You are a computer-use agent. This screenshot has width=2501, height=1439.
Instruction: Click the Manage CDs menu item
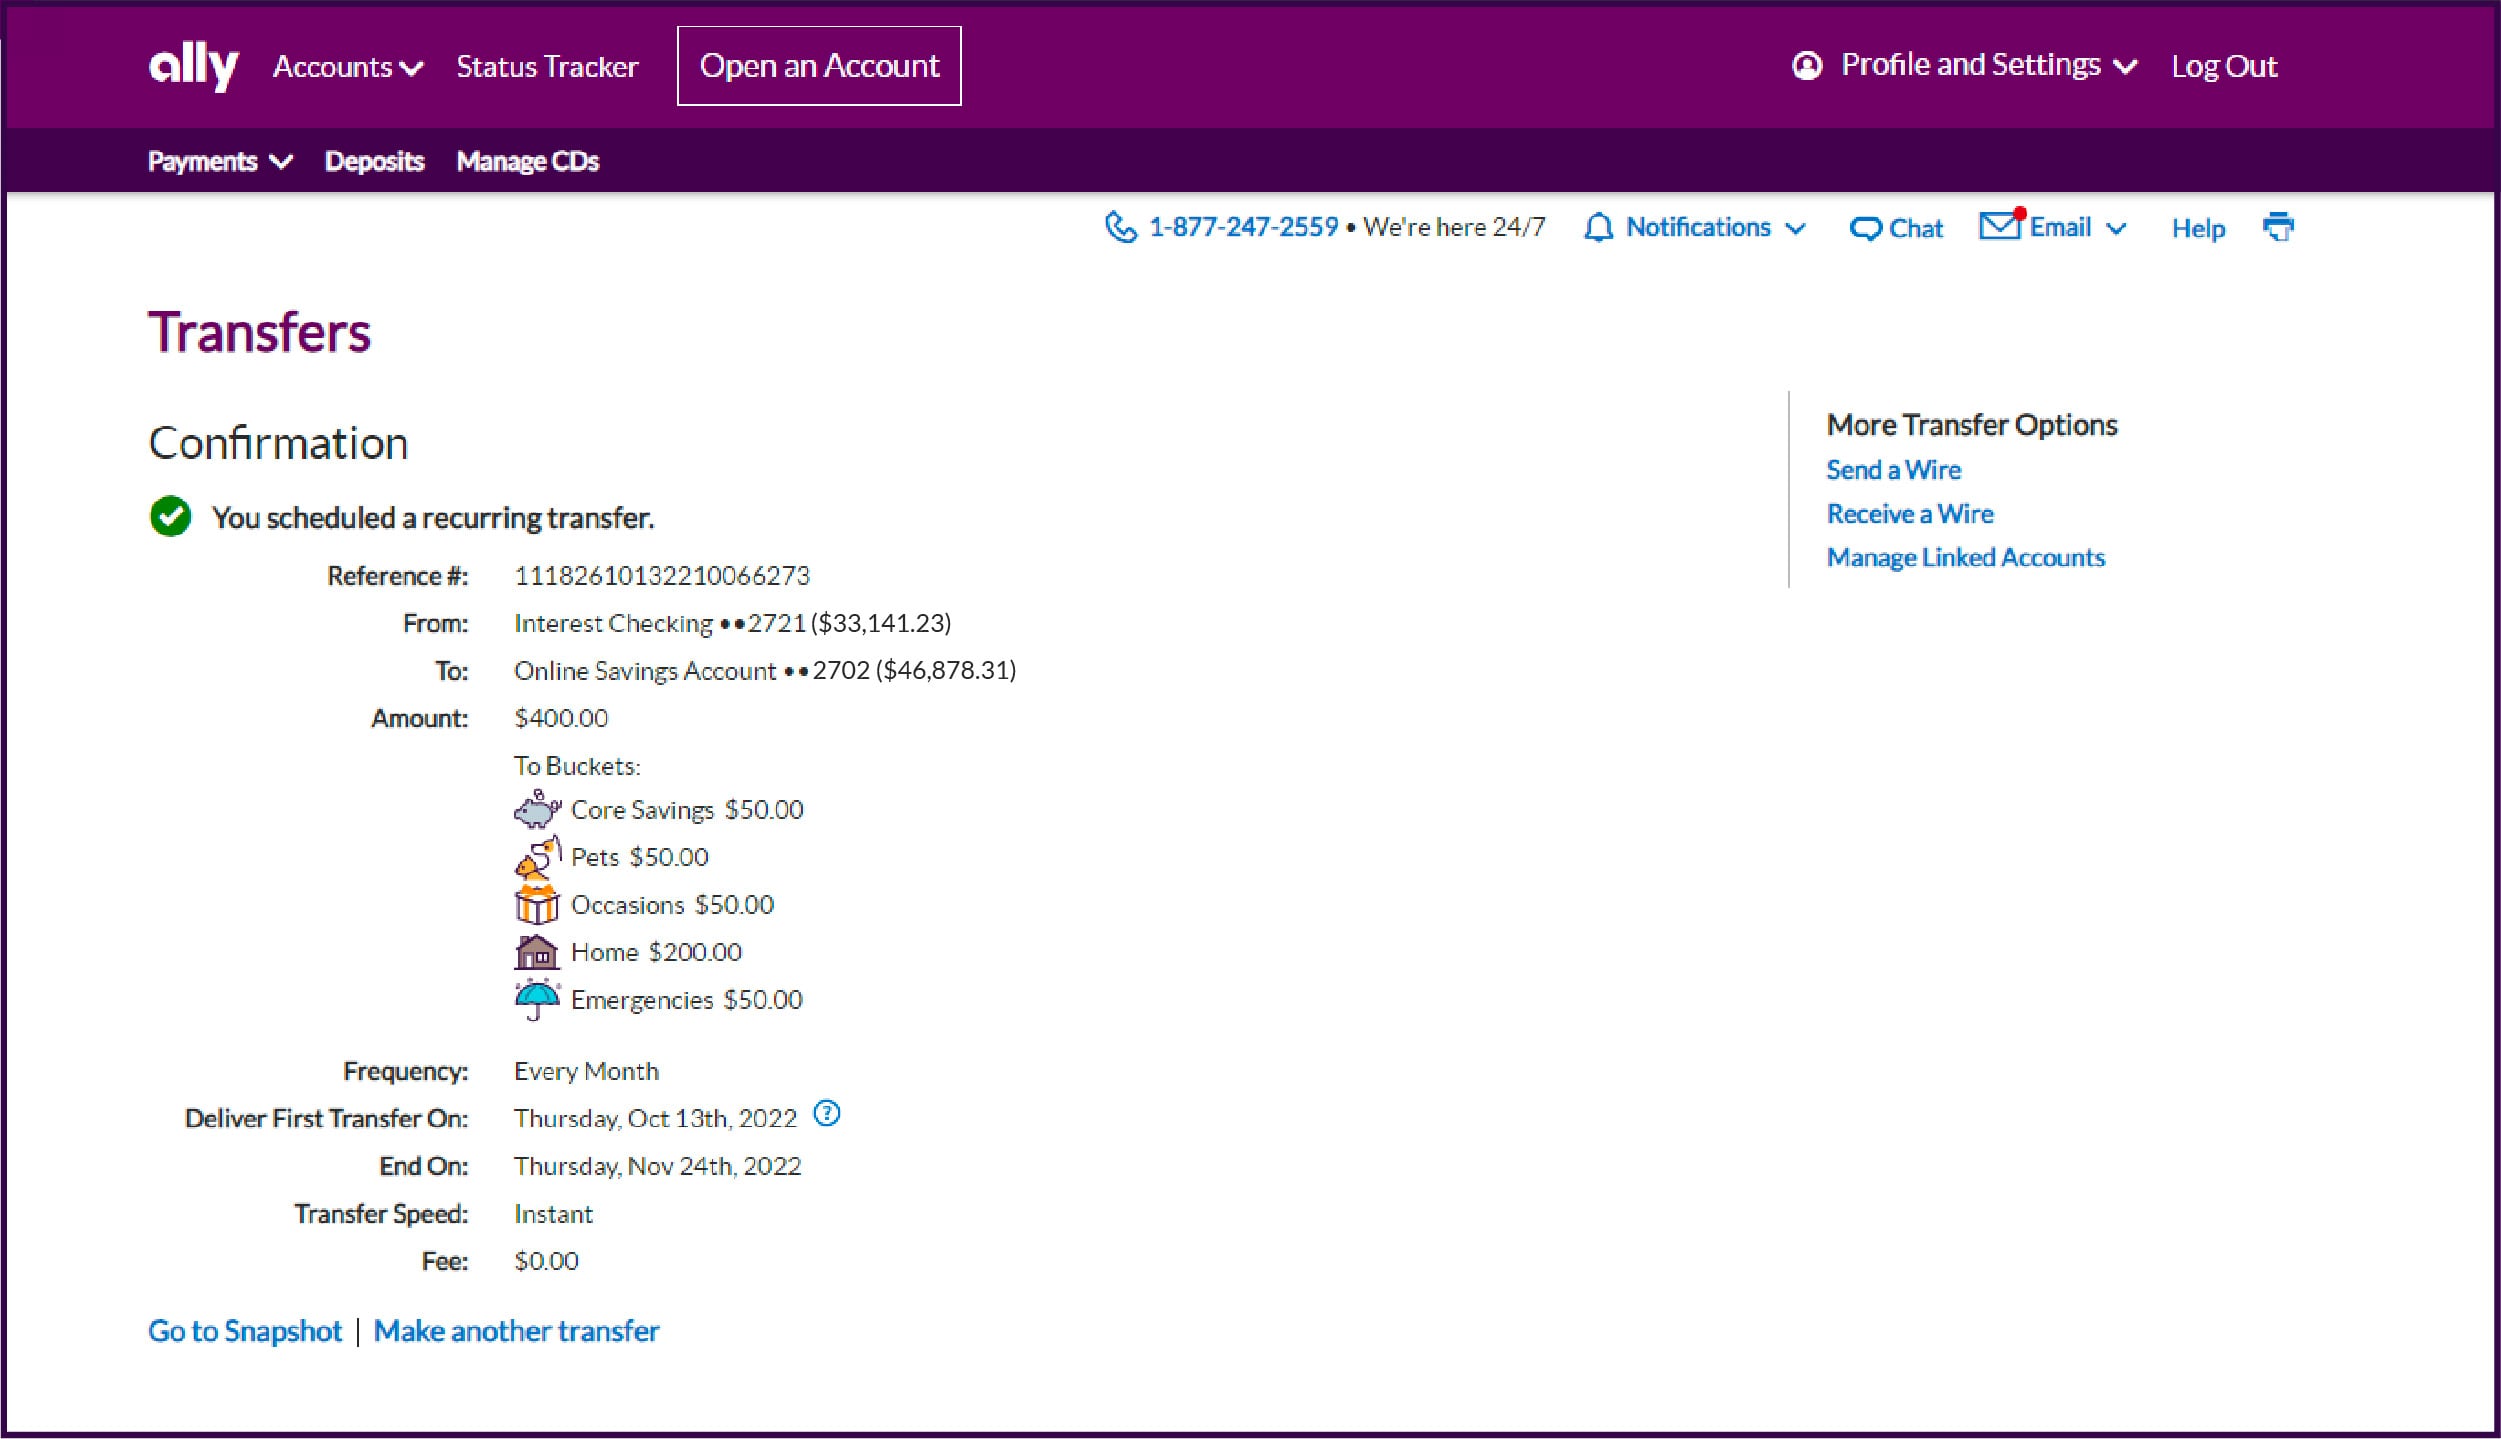pyautogui.click(x=527, y=161)
